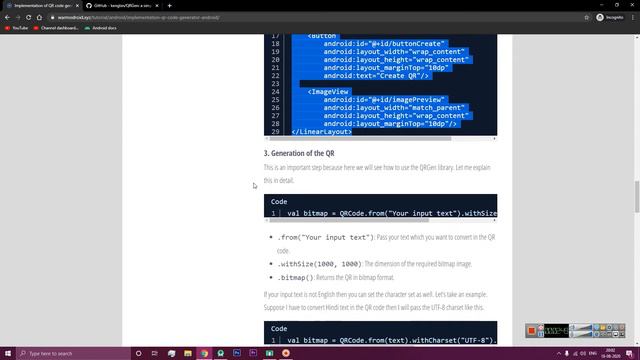The height and width of the screenshot is (360, 640).
Task: Open the Chrome three-dot menu
Action: click(x=633, y=18)
